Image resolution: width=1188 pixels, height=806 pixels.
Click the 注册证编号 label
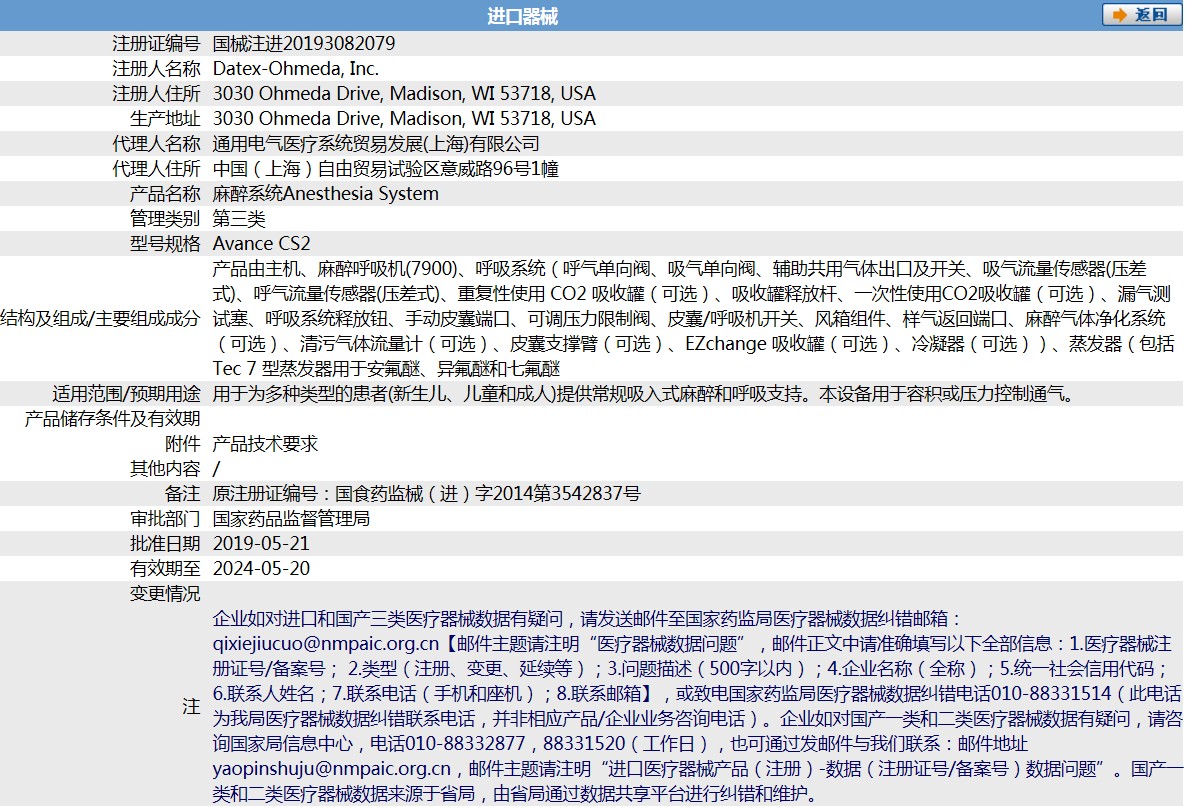tap(156, 43)
